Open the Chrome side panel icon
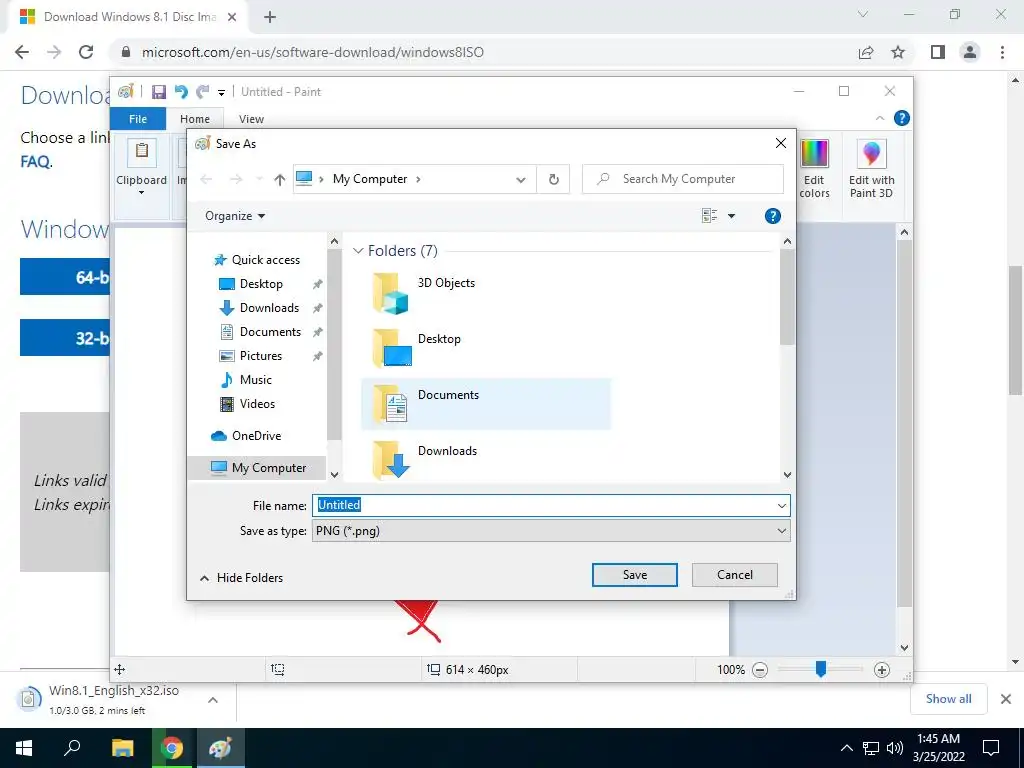This screenshot has width=1024, height=768. click(938, 52)
